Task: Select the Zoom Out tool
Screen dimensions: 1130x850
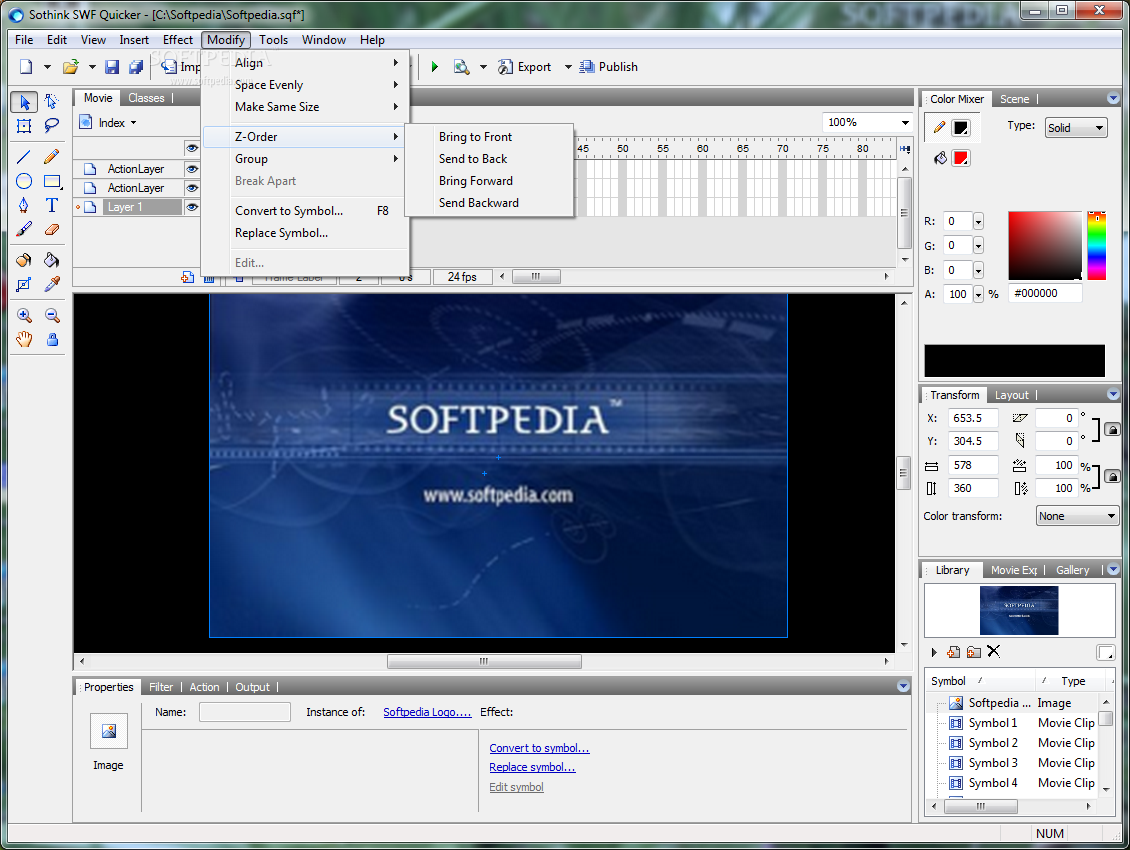Action: (x=51, y=315)
